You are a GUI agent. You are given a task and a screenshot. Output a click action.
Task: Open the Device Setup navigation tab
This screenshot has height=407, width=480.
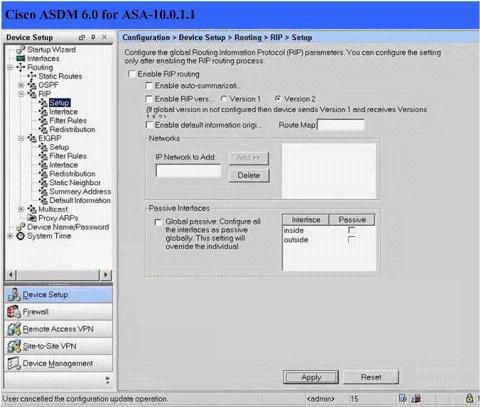(x=58, y=295)
